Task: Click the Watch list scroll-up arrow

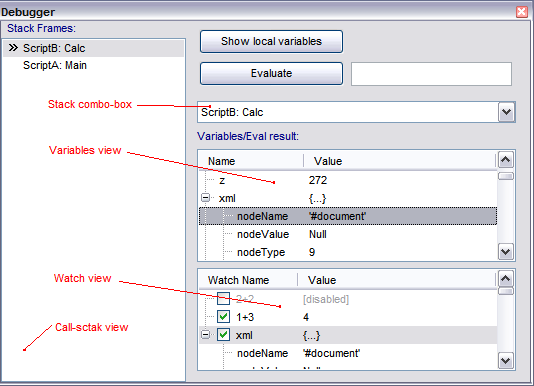Action: pyautogui.click(x=506, y=279)
